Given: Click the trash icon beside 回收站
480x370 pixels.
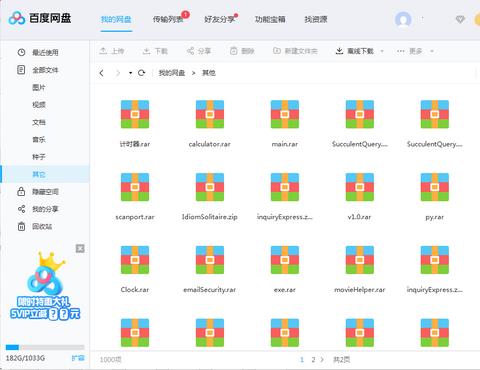Looking at the screenshot, I should 21,226.
